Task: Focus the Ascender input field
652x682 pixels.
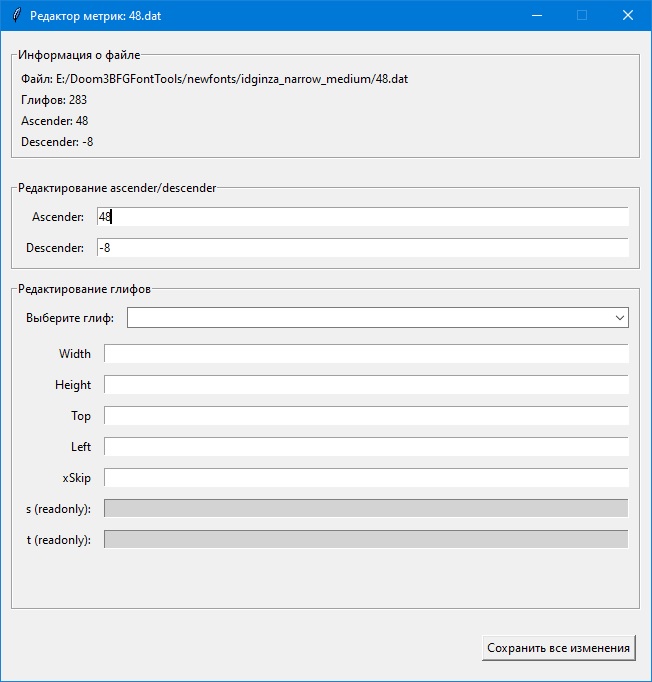Action: click(x=363, y=217)
